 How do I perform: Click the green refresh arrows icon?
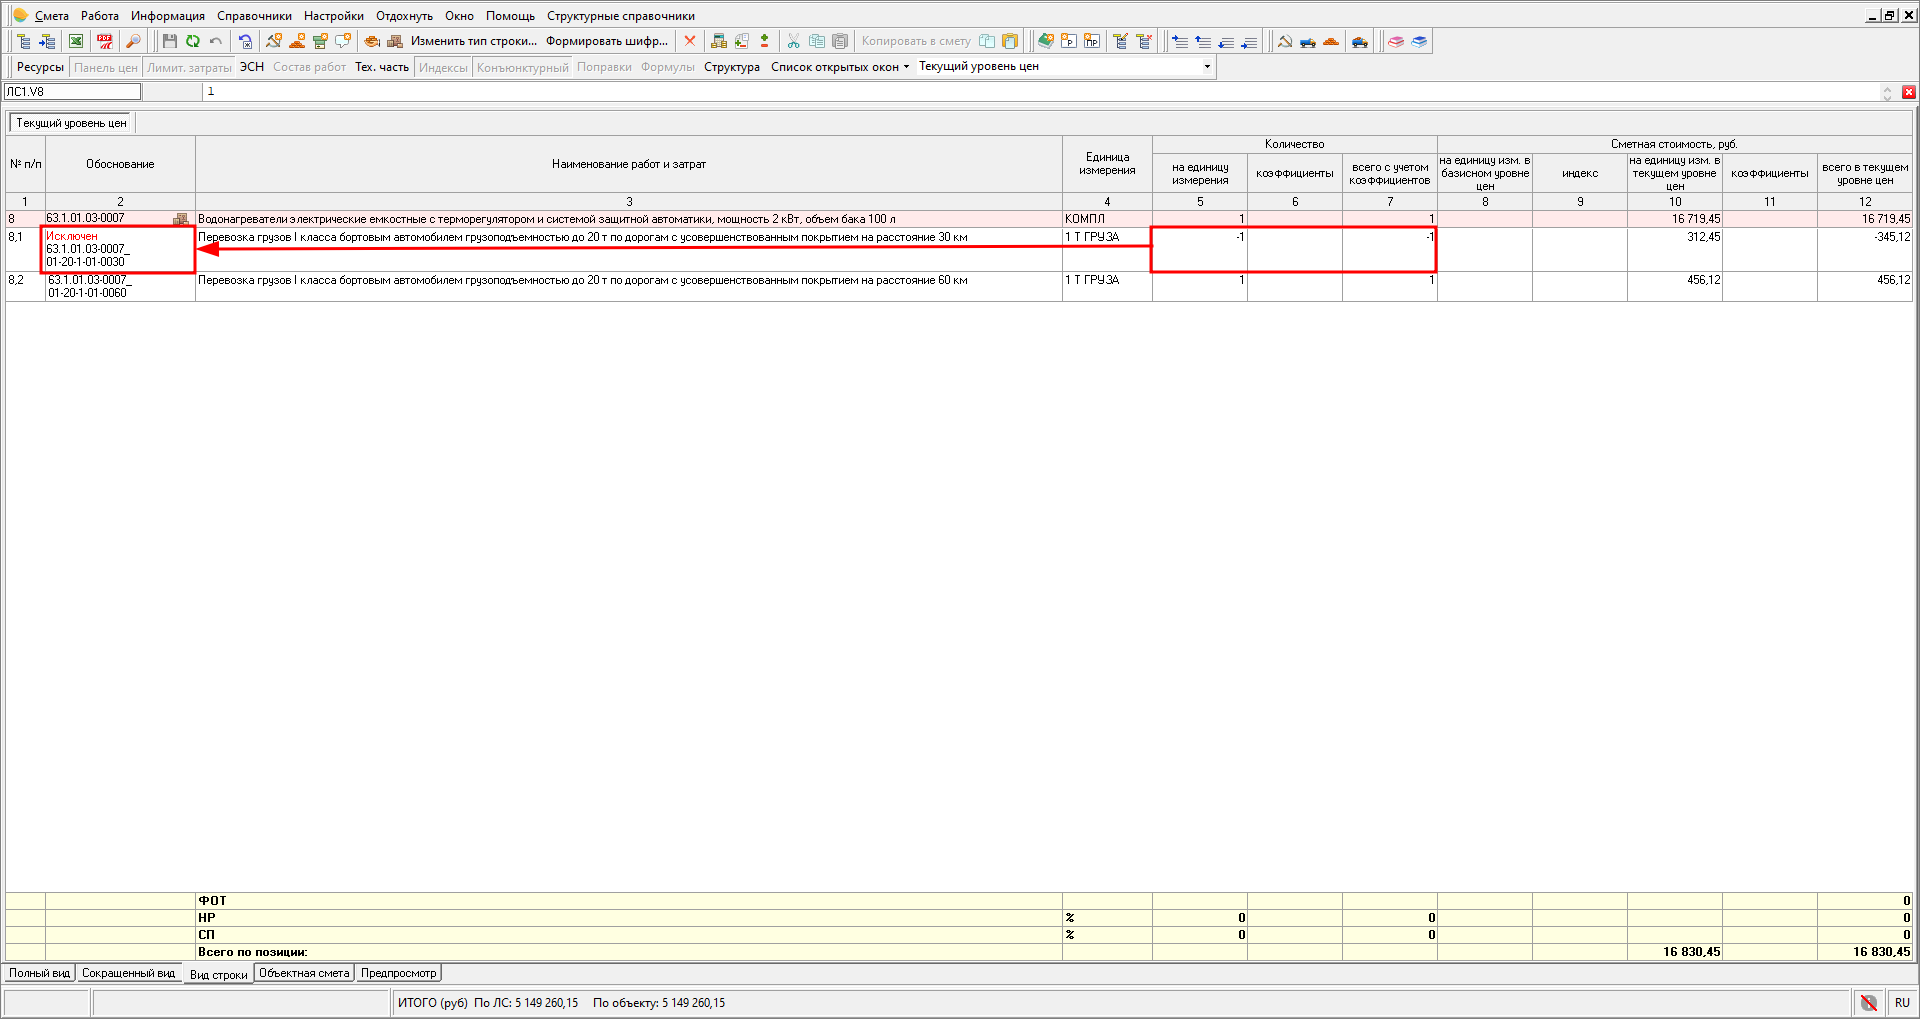192,41
